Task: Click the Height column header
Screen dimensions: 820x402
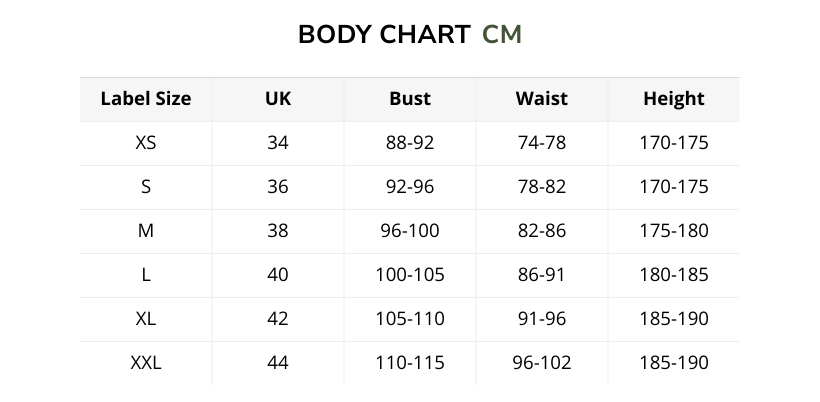Action: pyautogui.click(x=674, y=99)
